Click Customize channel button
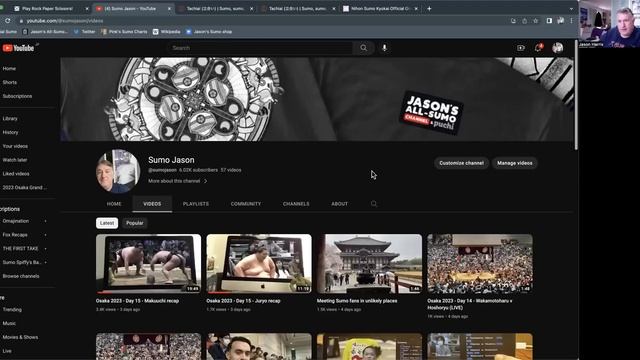This screenshot has height=360, width=640. coord(461,163)
